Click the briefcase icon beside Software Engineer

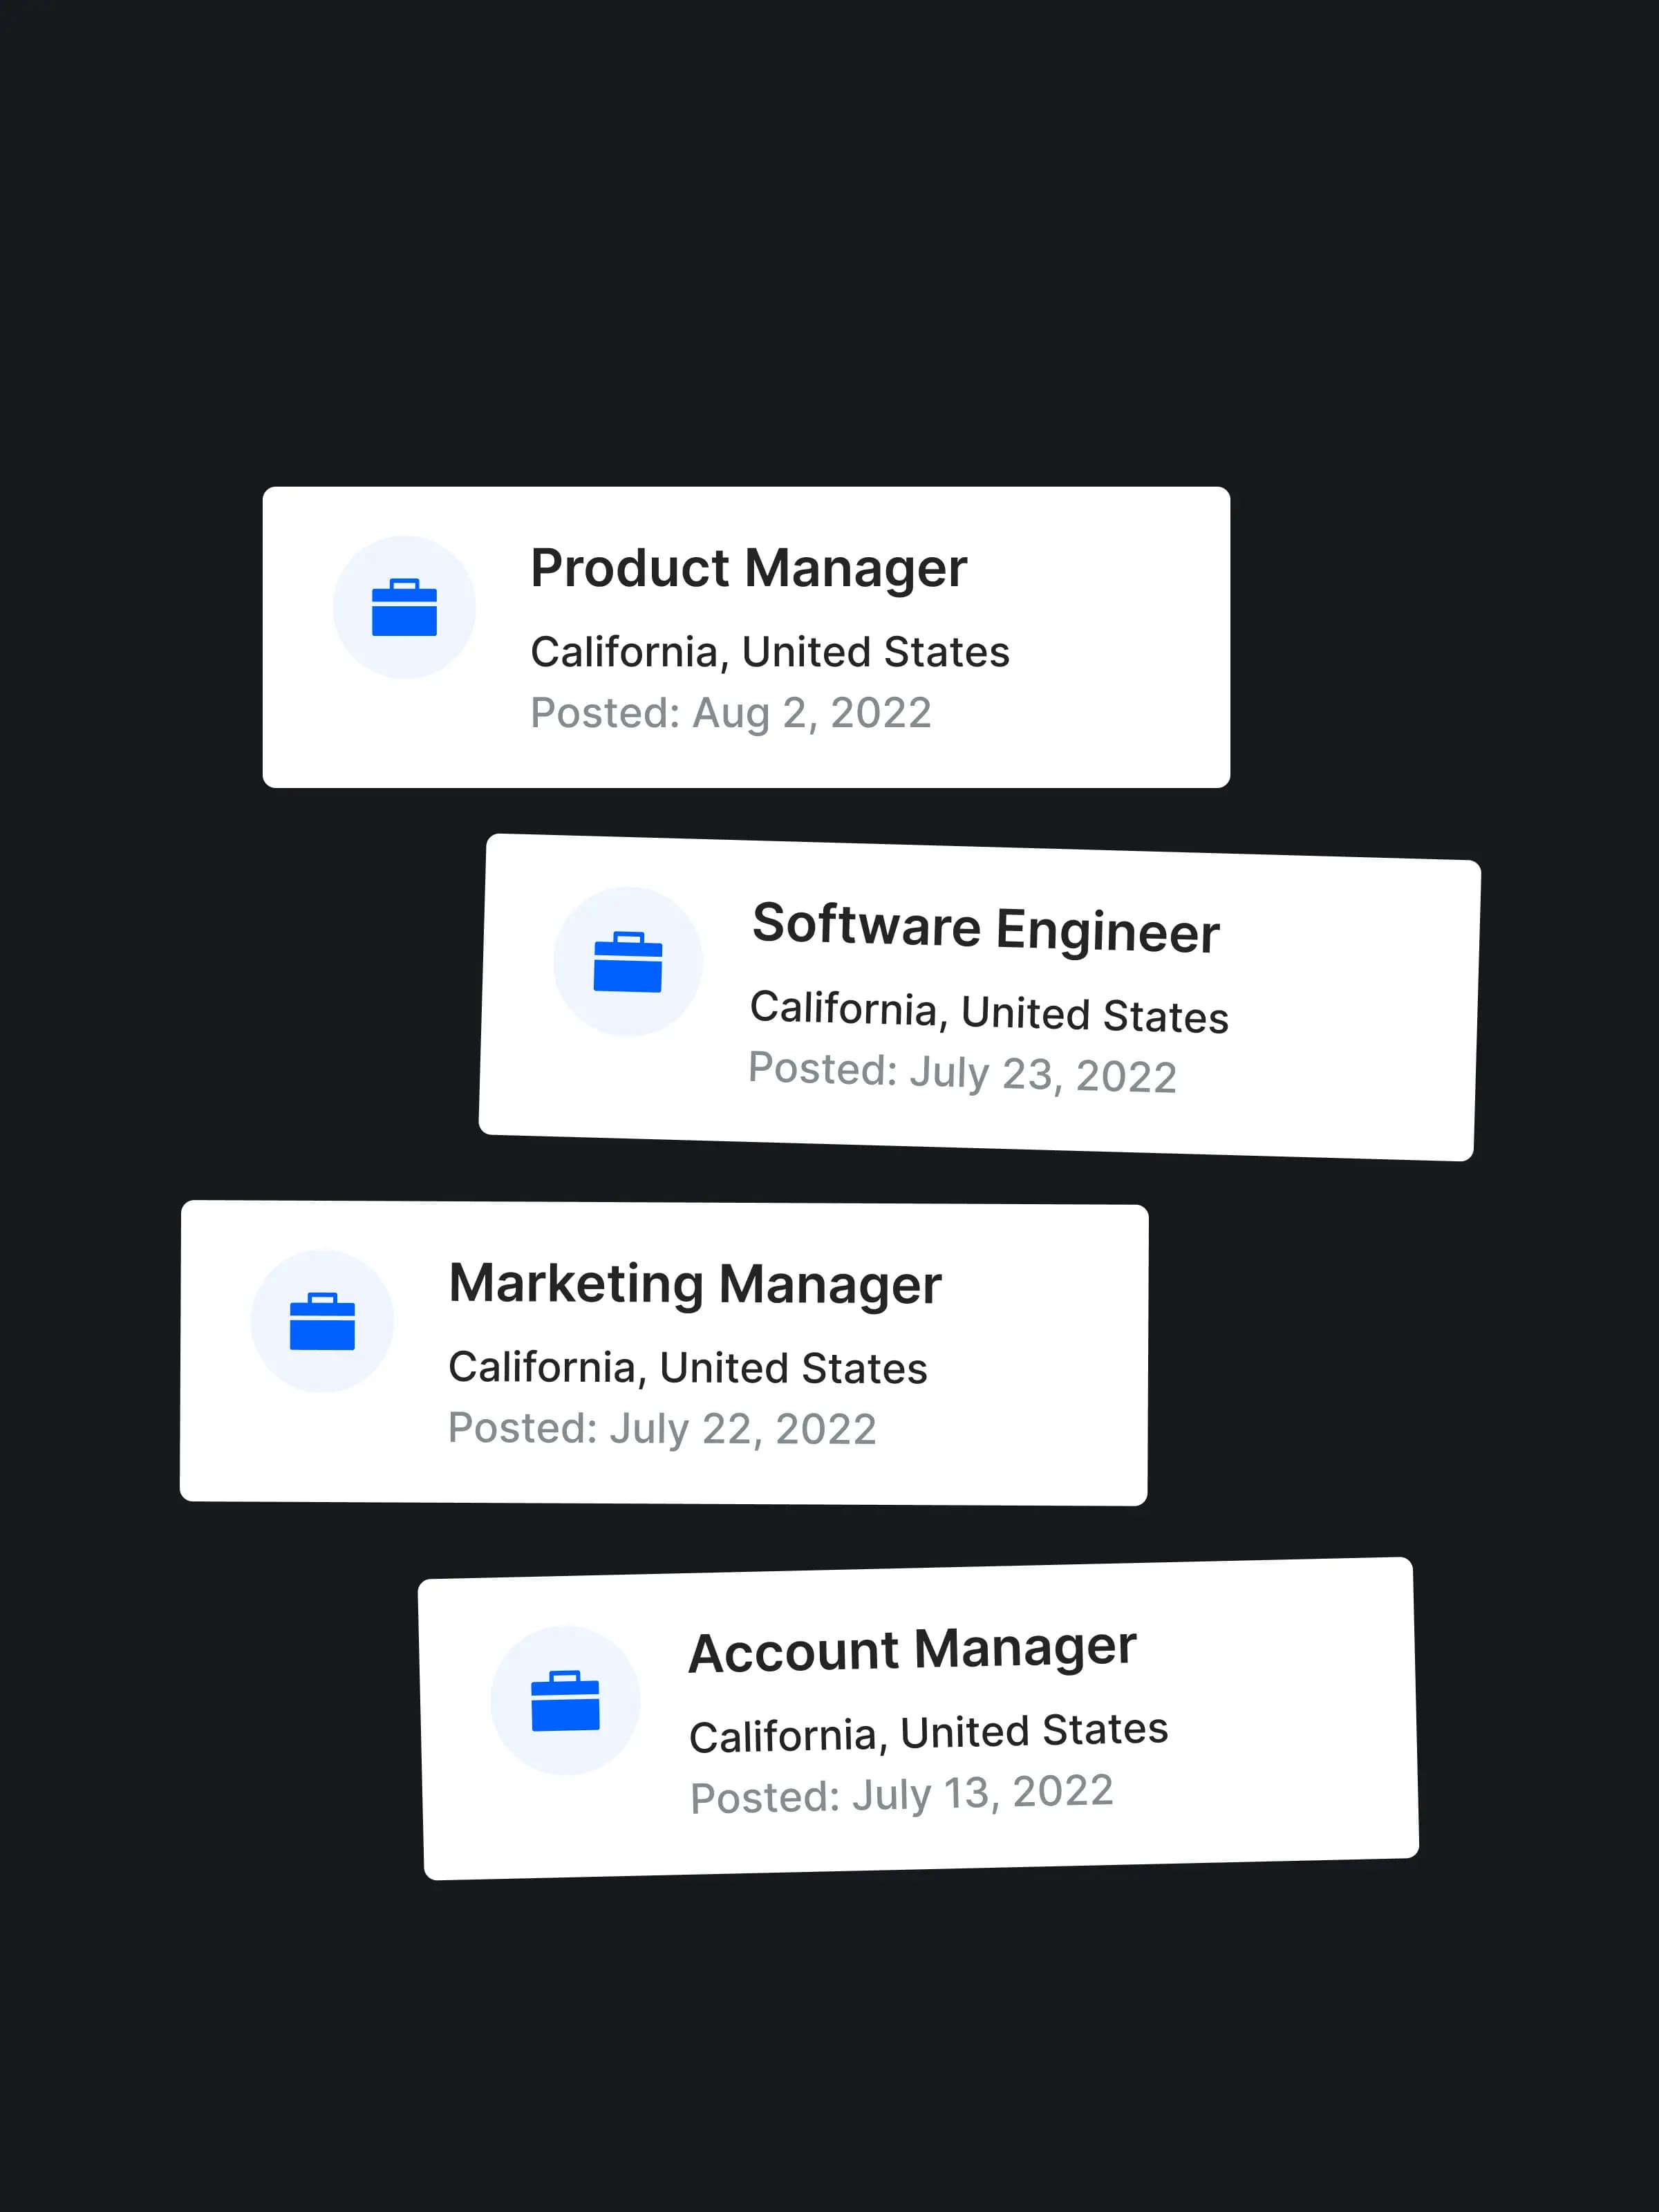pyautogui.click(x=628, y=962)
